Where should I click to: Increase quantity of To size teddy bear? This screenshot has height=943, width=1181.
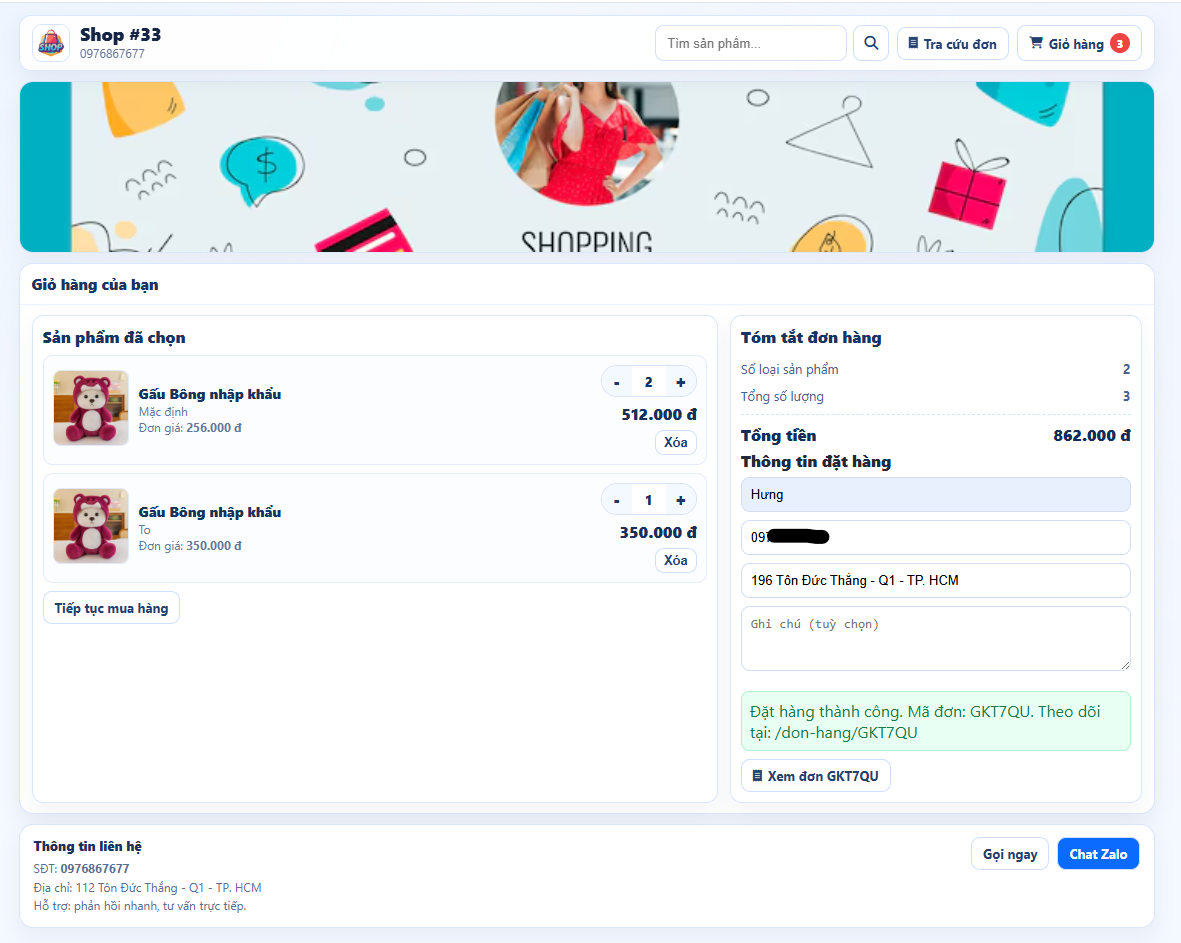pos(680,500)
